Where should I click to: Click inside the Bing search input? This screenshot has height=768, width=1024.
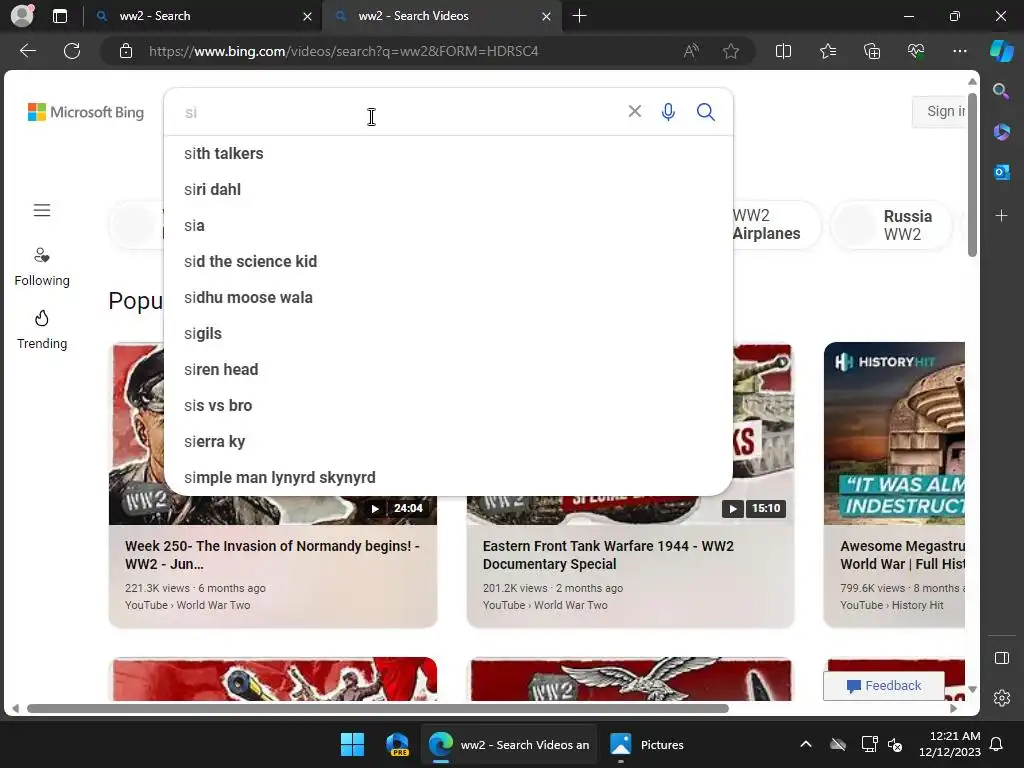(x=398, y=112)
